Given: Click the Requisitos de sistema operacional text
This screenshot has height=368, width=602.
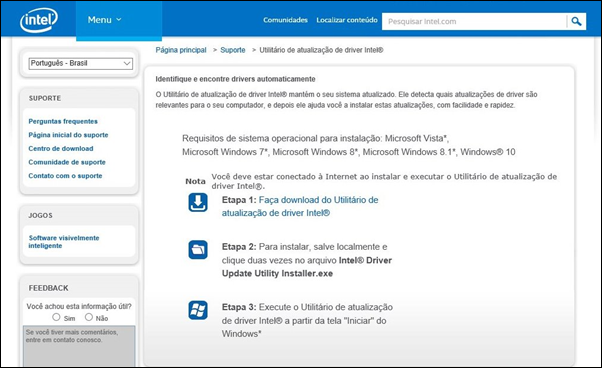Looking at the screenshot, I should pyautogui.click(x=349, y=145).
